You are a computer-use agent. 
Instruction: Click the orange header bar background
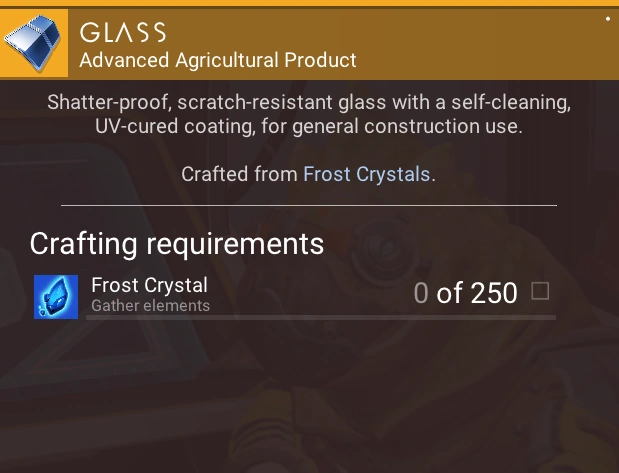[x=480, y=45]
